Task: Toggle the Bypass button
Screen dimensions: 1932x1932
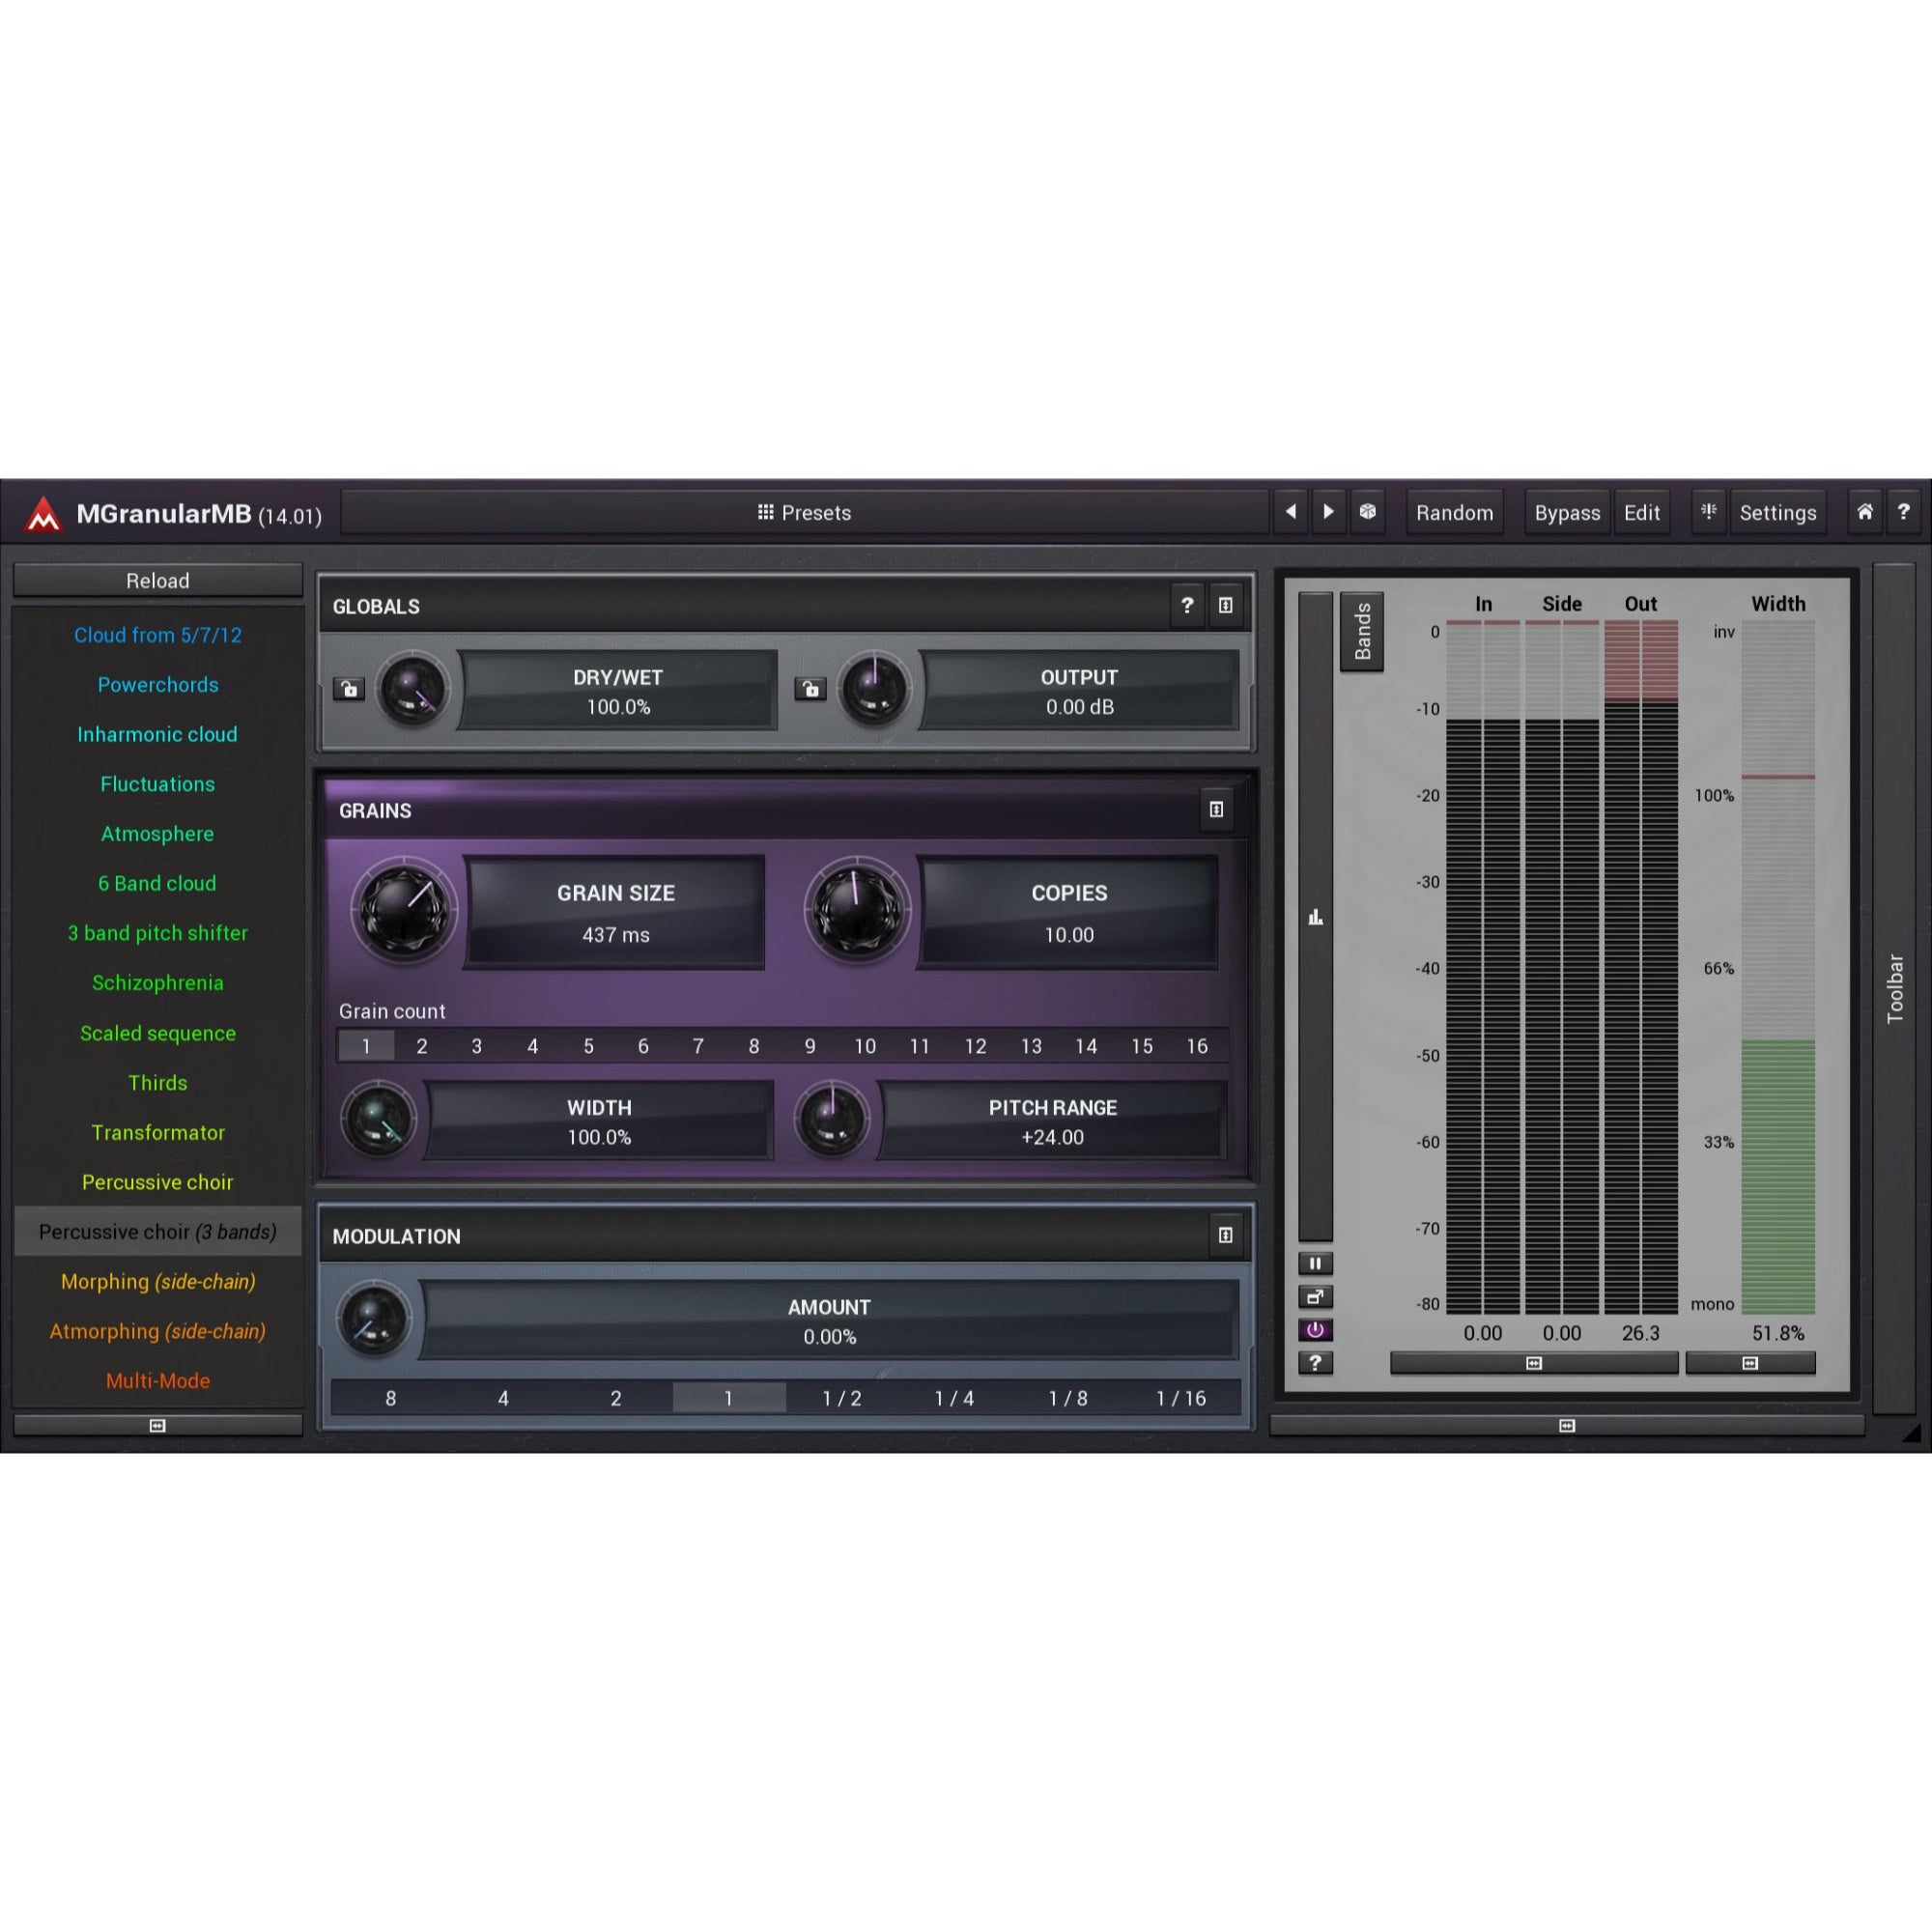Action: tap(1567, 512)
